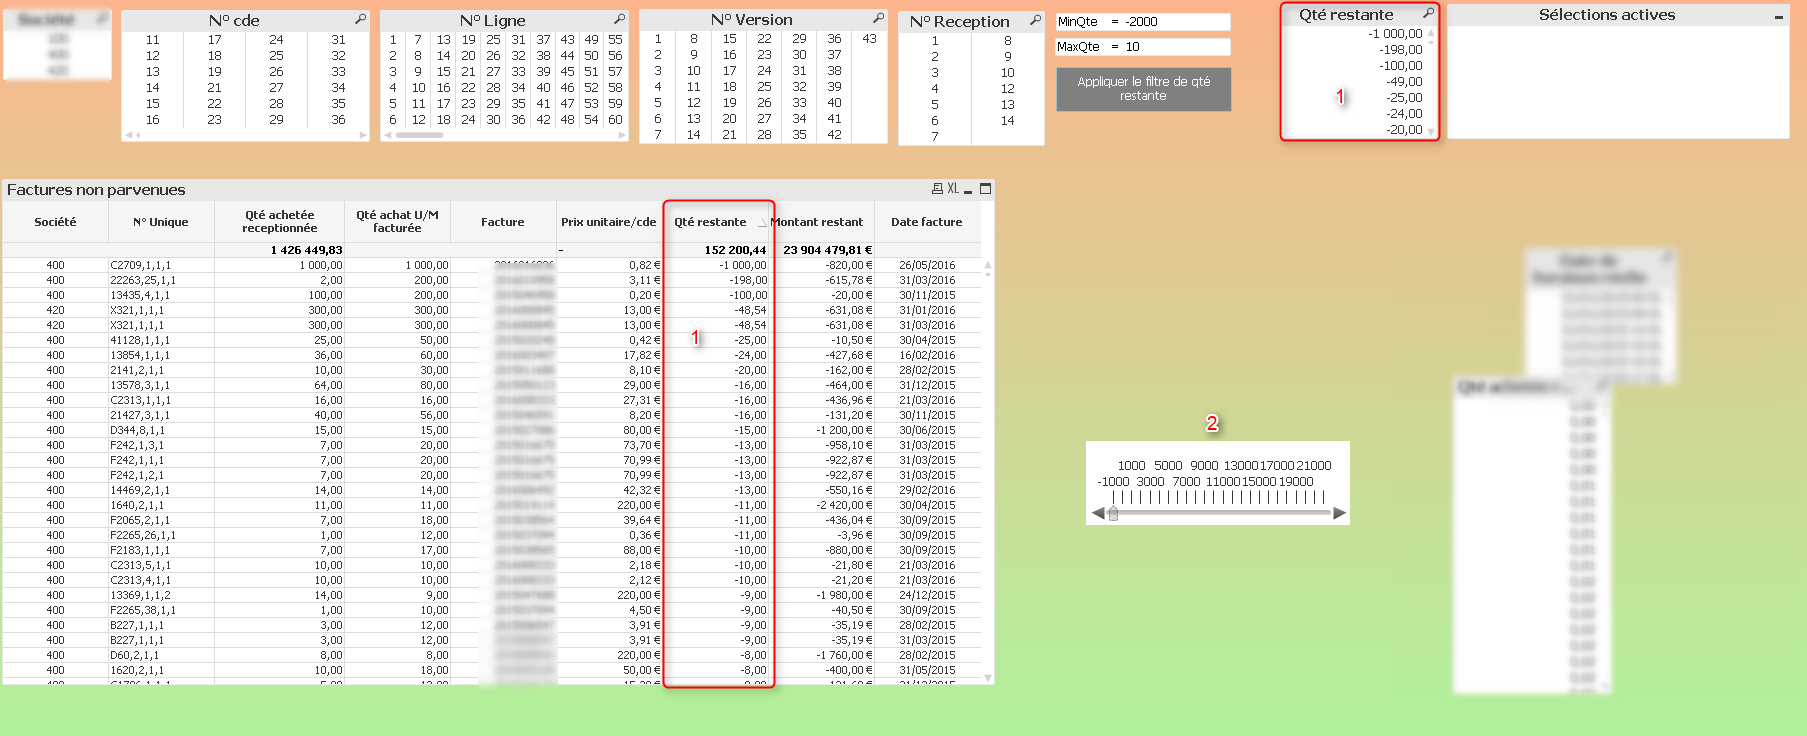
Task: Open search in the Qté restante list box
Action: click(1428, 13)
